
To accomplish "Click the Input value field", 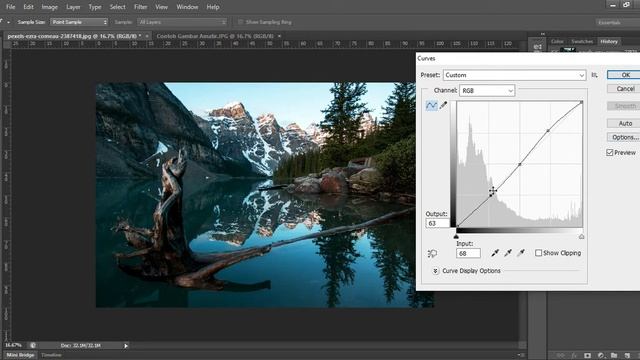I will 468,253.
